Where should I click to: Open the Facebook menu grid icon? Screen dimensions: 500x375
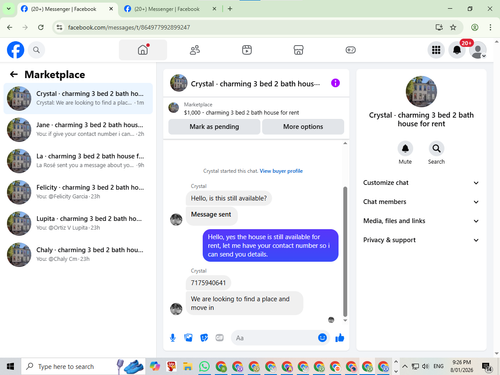coord(436,50)
